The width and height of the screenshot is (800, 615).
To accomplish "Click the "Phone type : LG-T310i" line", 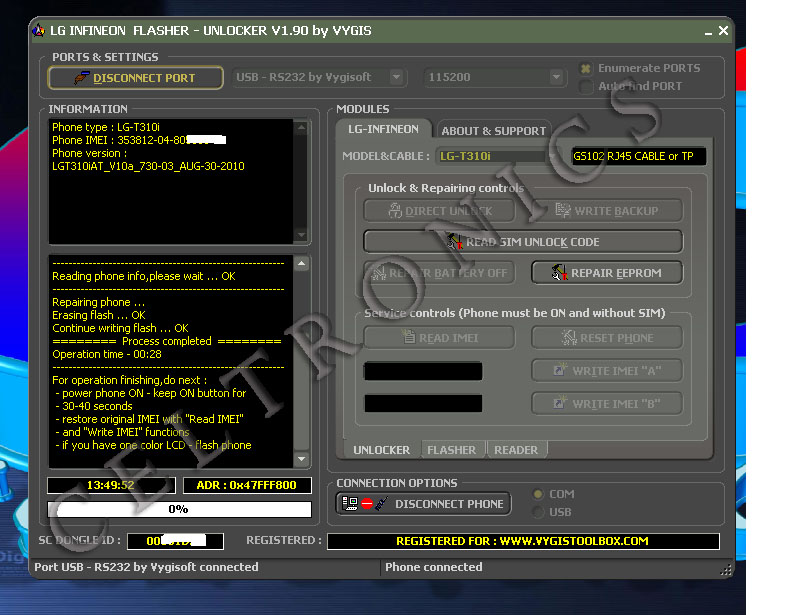I will coord(106,127).
